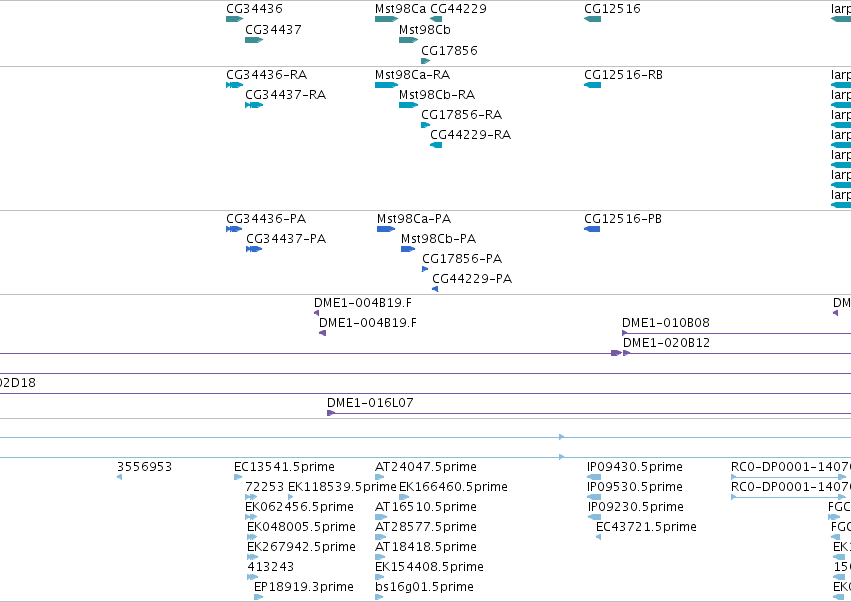Screen dimensions: 851x602
Task: Select the CG12516 gene feature arrow
Action: pos(593,19)
